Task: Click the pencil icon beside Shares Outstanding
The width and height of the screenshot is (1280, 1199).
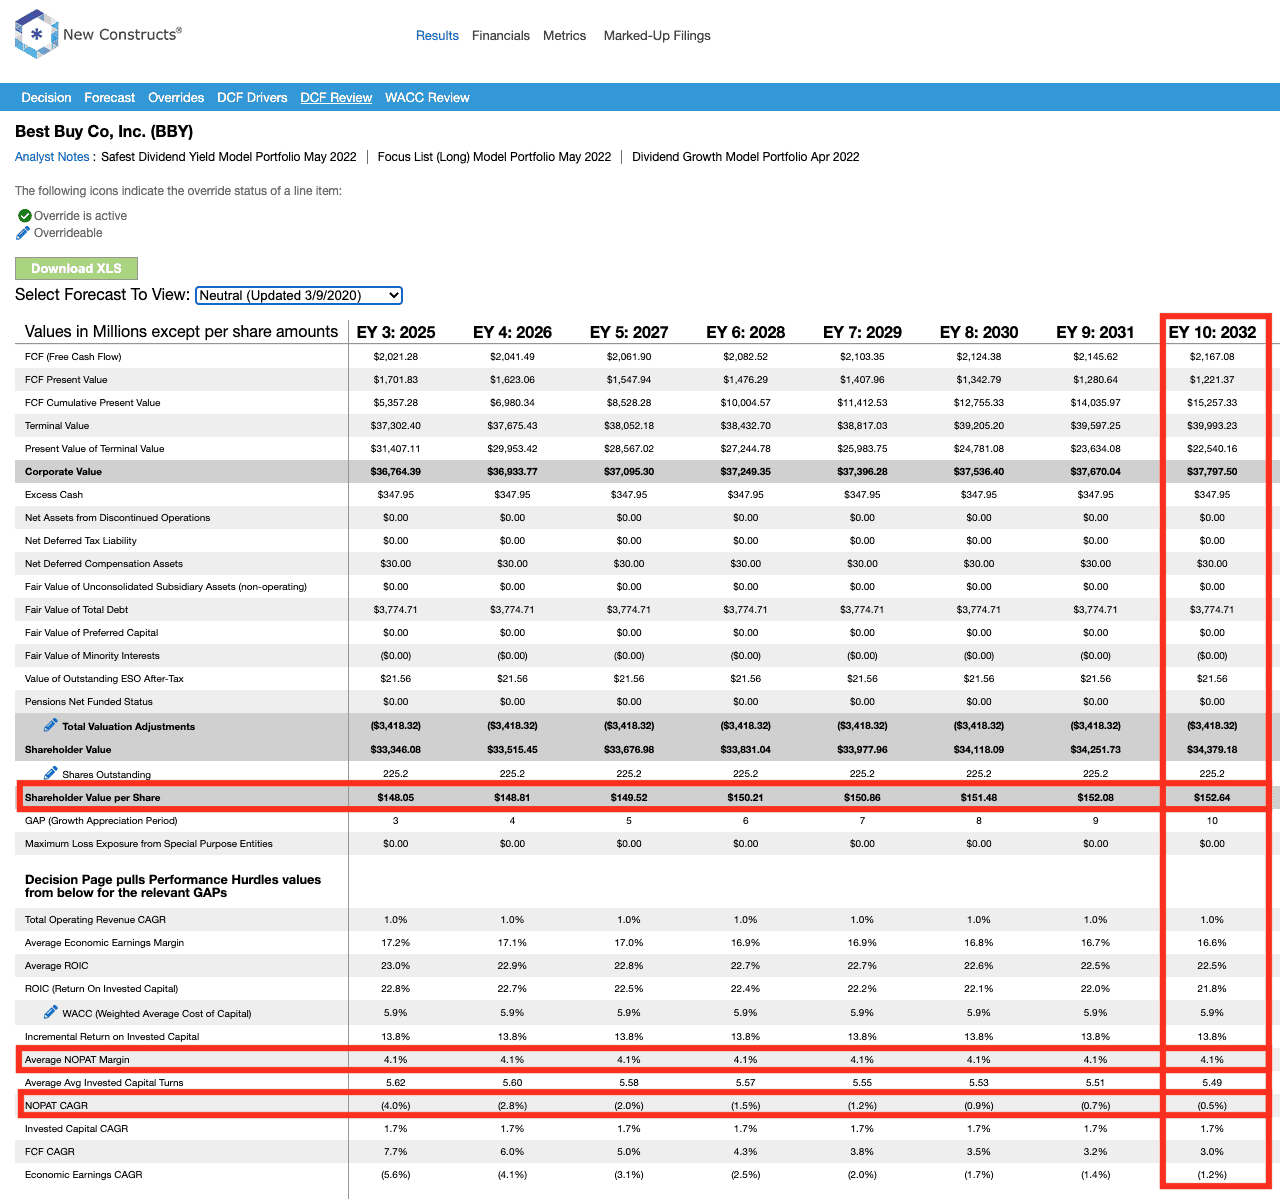Action: coord(50,773)
